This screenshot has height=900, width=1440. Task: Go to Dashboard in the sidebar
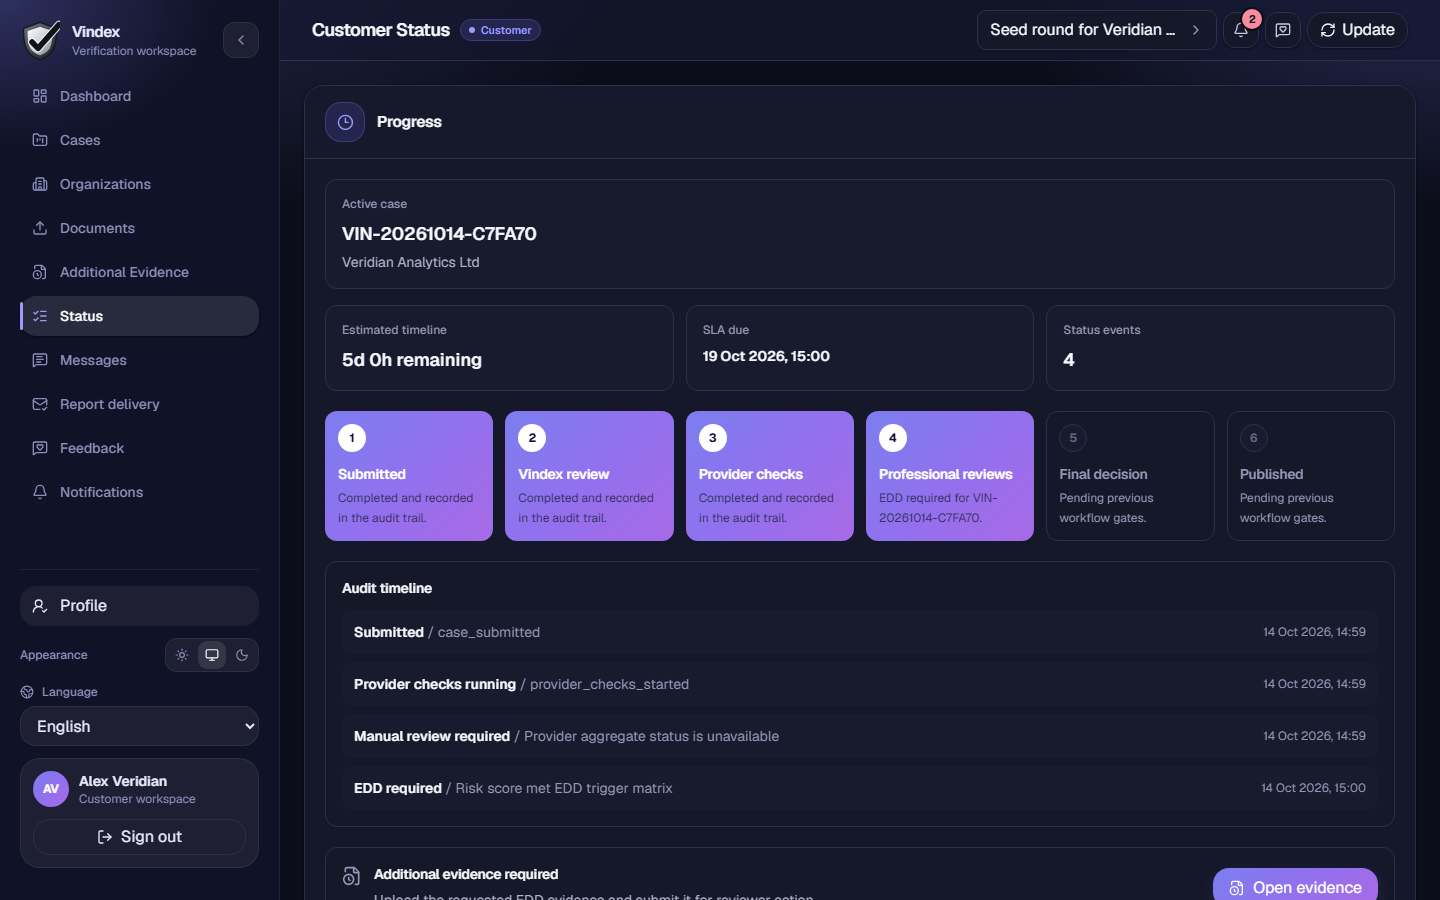click(x=139, y=96)
